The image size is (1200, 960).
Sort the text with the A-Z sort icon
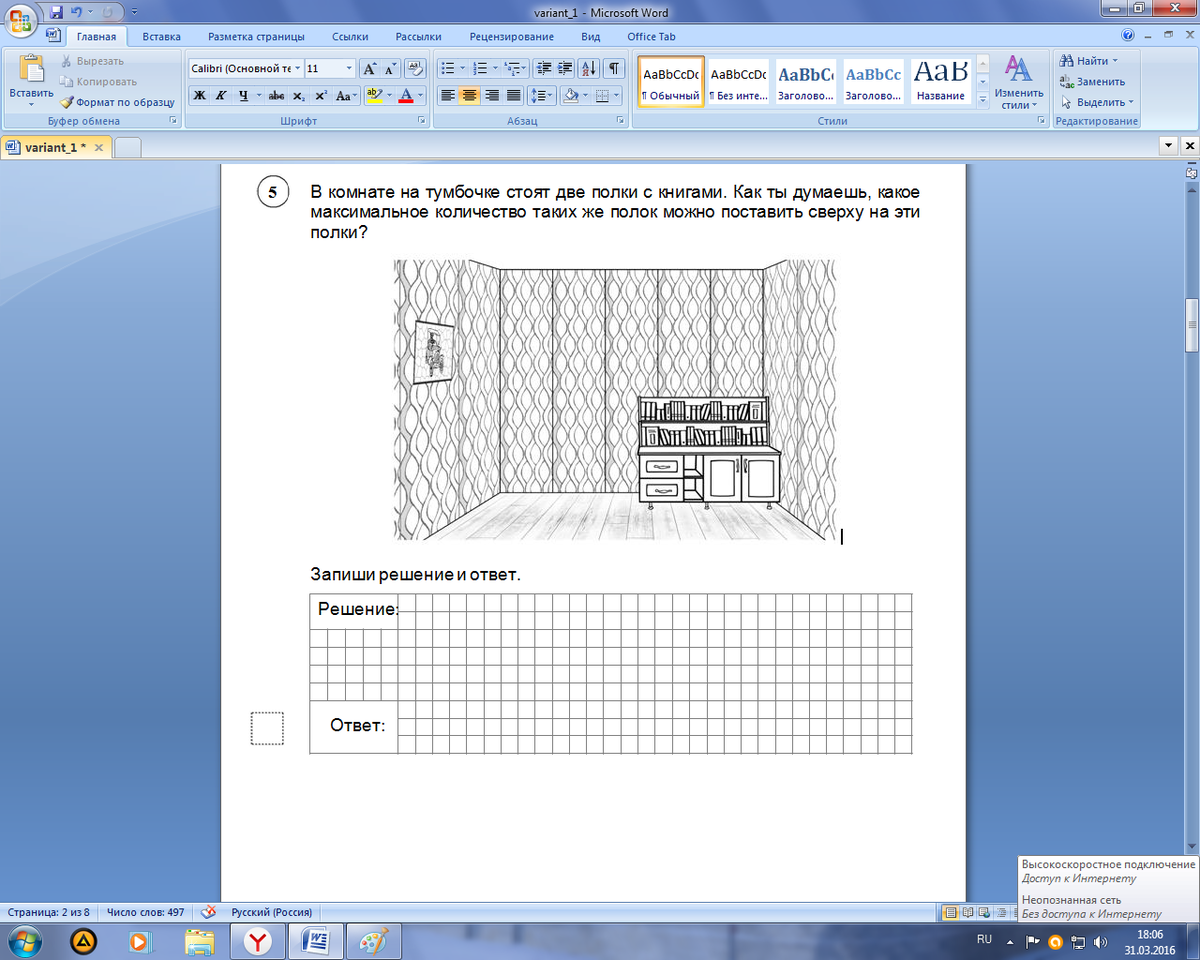(x=589, y=69)
